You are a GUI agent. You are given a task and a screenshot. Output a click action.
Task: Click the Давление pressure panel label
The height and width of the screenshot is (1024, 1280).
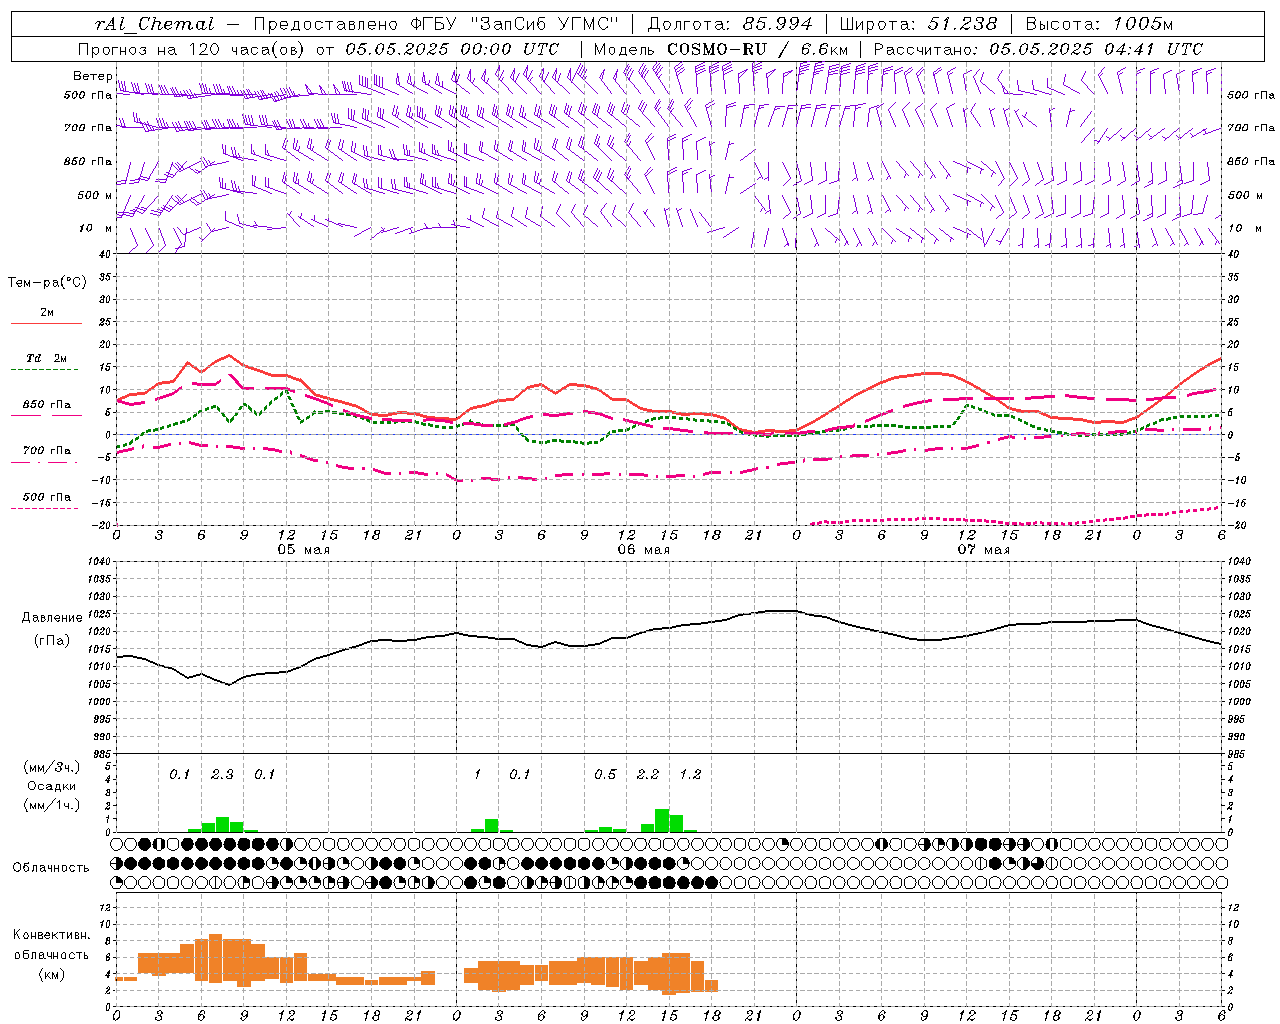(x=52, y=618)
